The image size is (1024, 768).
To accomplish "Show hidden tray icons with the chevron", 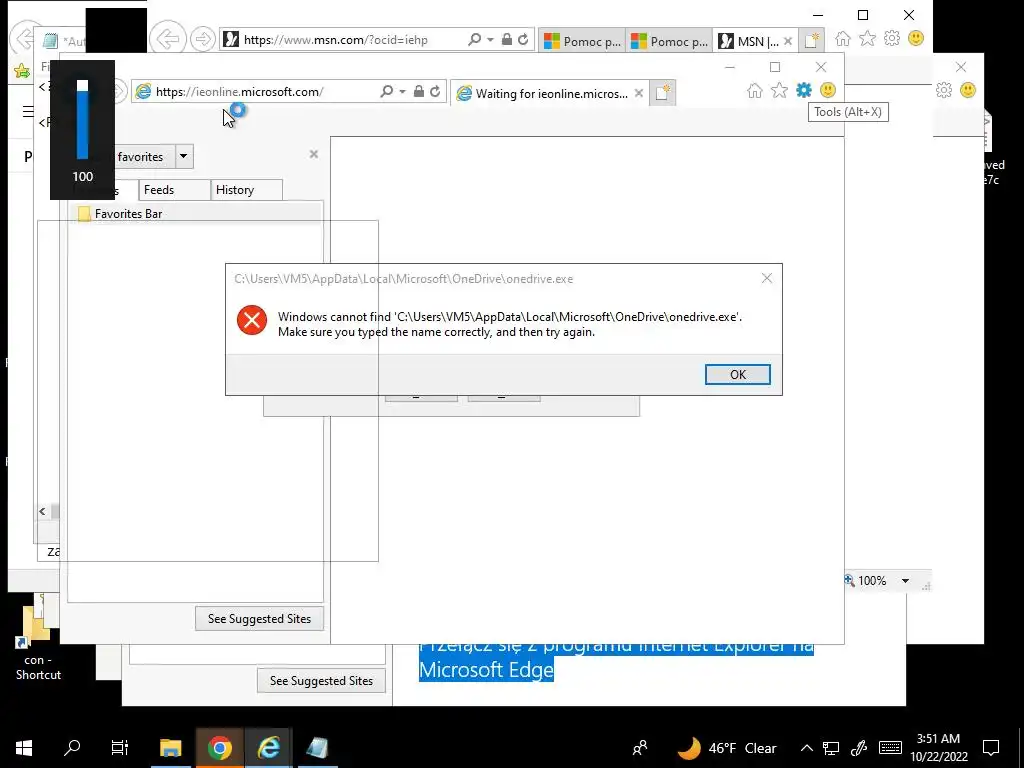I will [807, 748].
